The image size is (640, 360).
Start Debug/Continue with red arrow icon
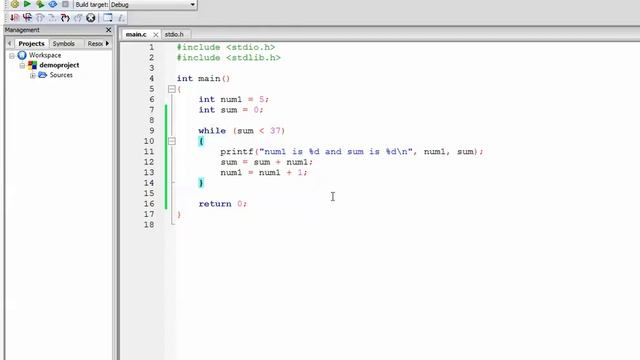tap(15, 18)
